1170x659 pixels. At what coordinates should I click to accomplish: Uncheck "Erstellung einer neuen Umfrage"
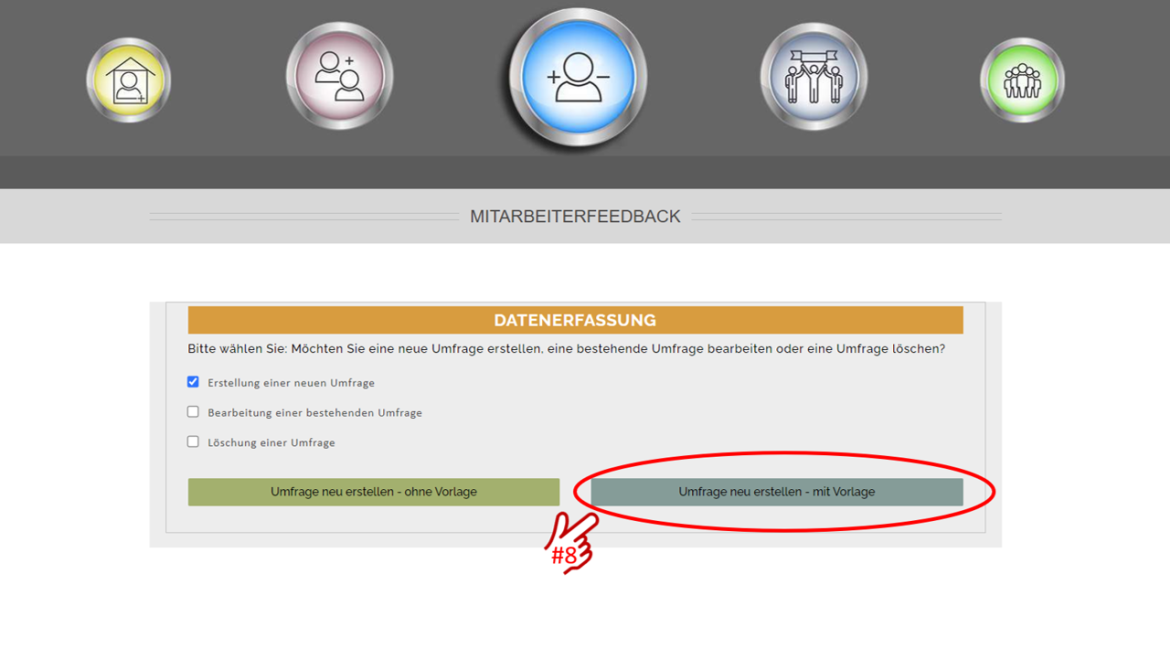192,381
